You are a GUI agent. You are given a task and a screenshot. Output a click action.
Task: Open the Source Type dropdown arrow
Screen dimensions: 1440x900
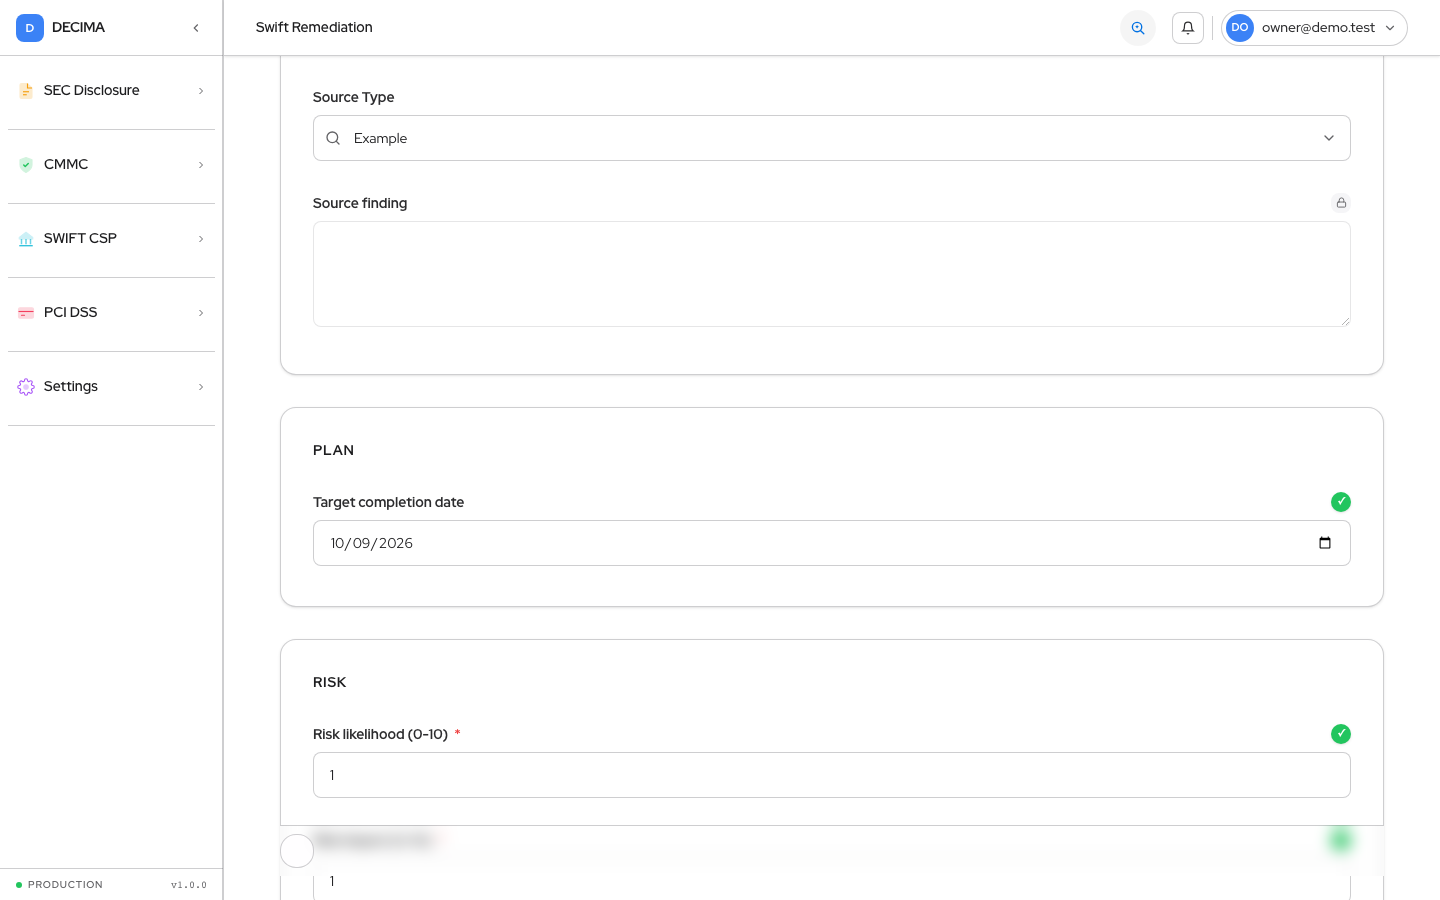tap(1329, 138)
